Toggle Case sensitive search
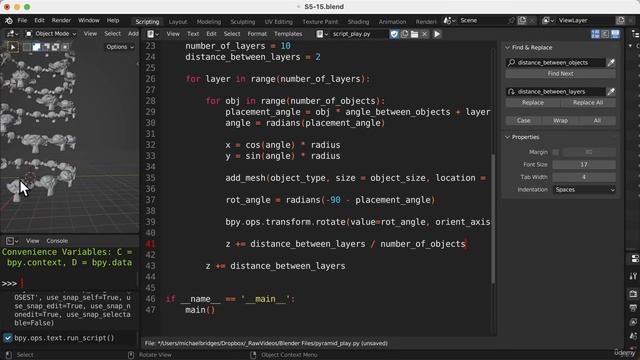Viewport: 640px width, 360px height. coord(523,120)
